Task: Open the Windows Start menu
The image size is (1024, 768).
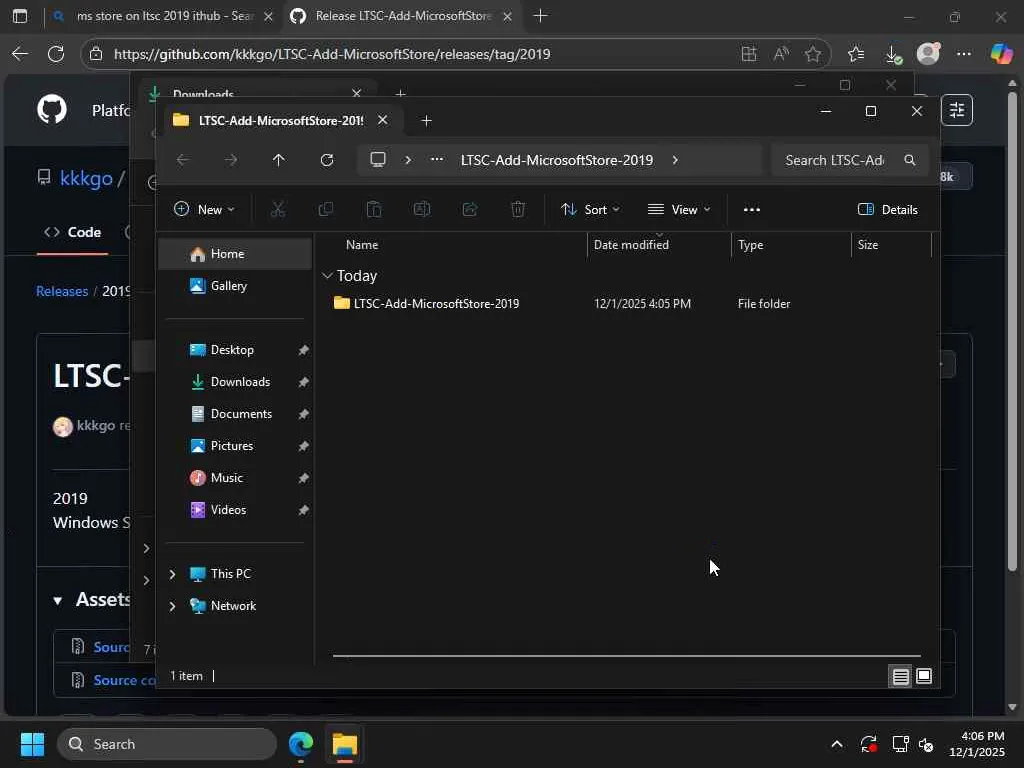Action: [32, 744]
